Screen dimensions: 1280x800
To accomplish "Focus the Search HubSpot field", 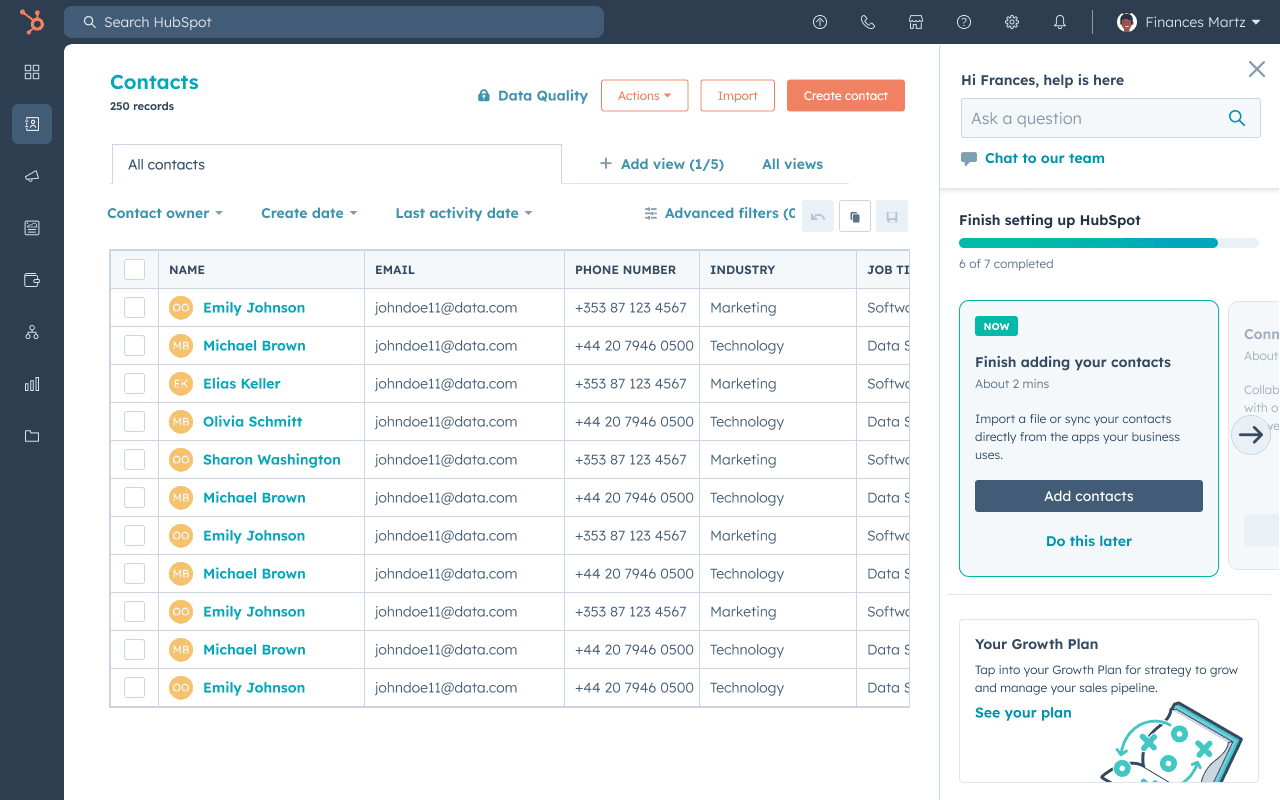I will [x=334, y=22].
